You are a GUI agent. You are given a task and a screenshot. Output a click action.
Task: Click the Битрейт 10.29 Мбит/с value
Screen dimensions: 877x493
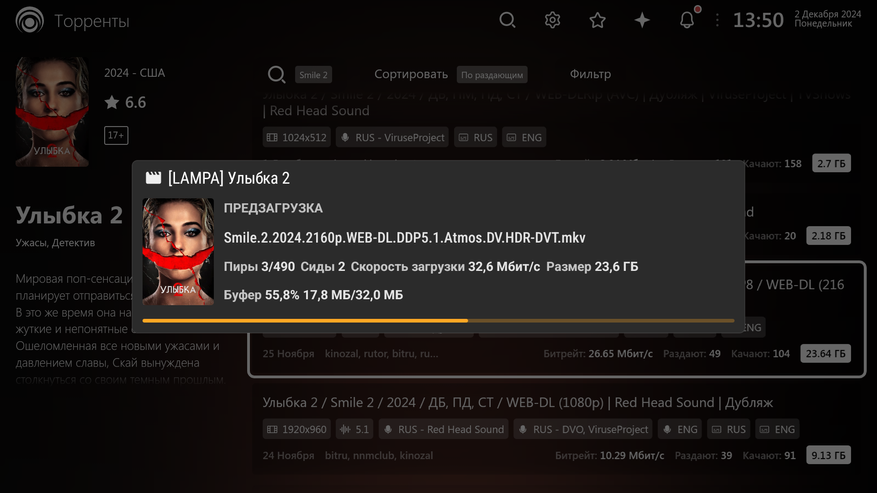[x=610, y=456]
